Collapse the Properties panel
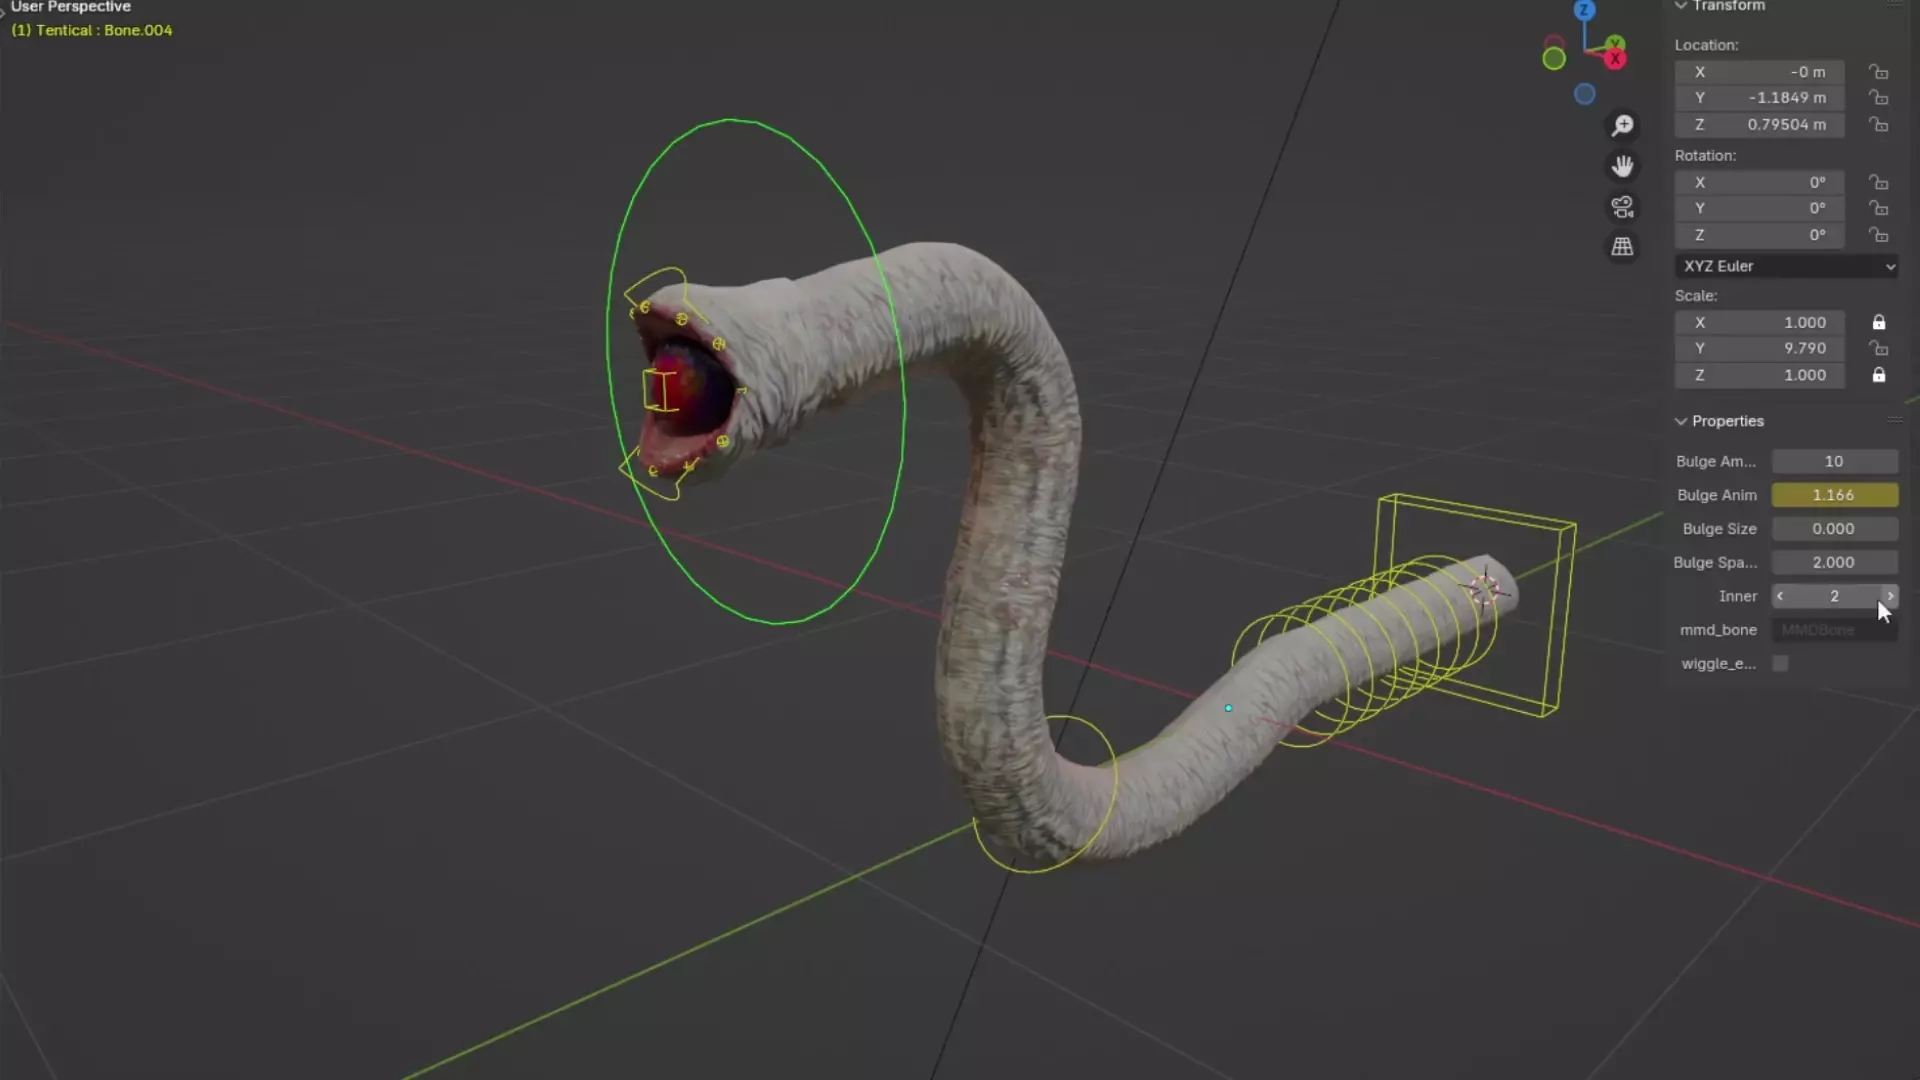The image size is (1920, 1080). pos(1682,421)
